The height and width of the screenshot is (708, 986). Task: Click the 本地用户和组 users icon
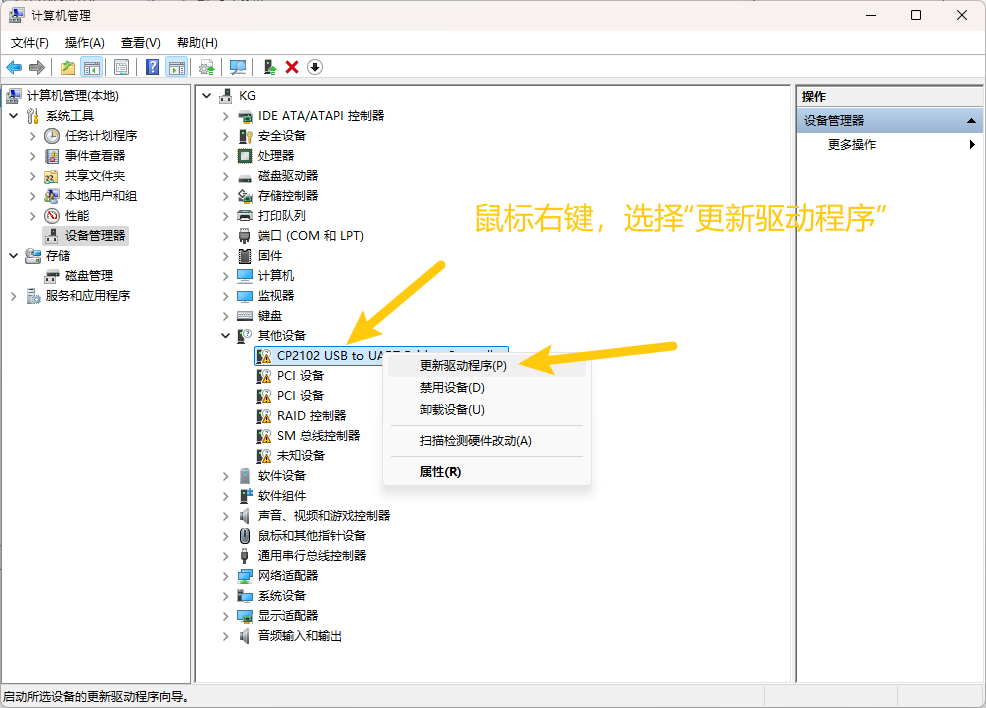tap(52, 196)
